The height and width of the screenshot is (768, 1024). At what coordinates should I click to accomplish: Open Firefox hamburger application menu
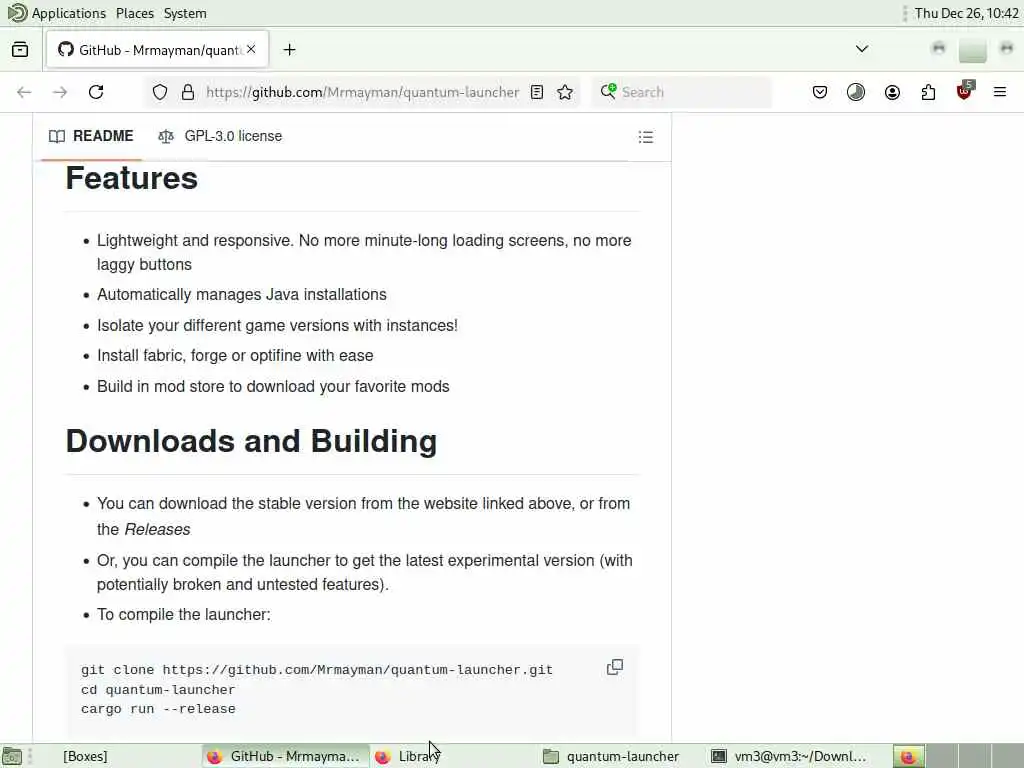(x=1000, y=92)
